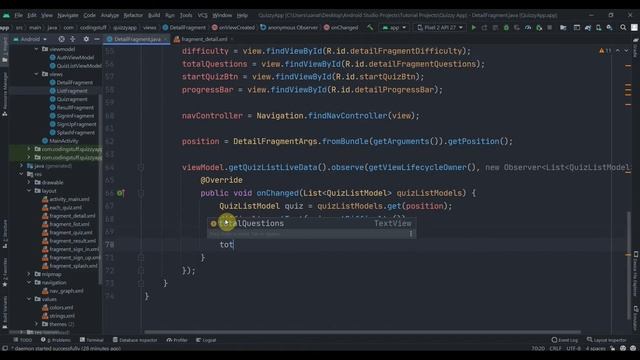640x360 pixels.
Task: Expand the mipmap folder
Action: [29, 274]
